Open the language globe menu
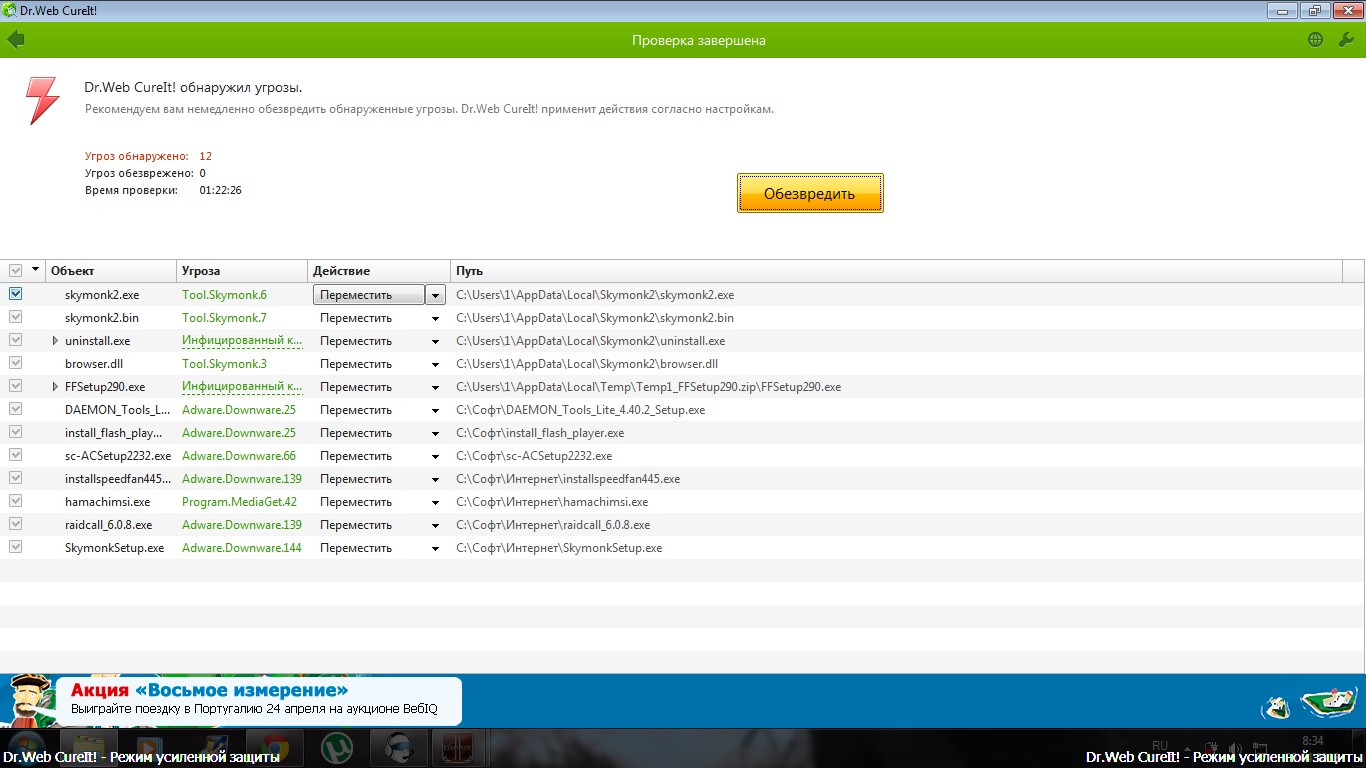 (x=1315, y=40)
